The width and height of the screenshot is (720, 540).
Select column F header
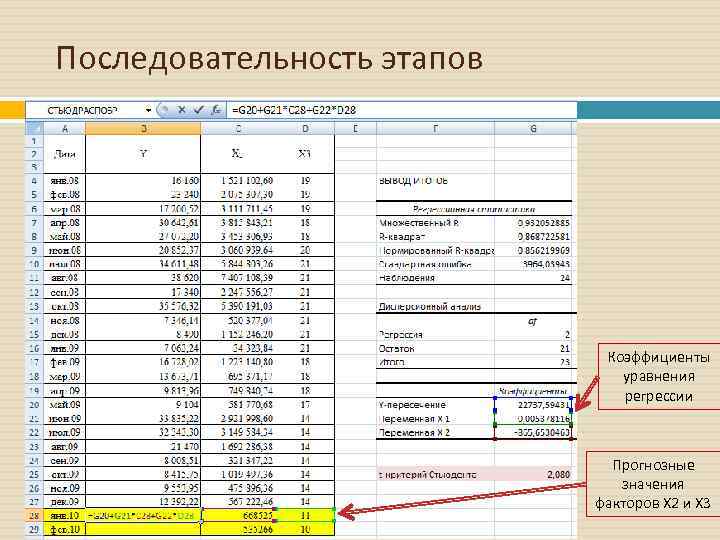[435, 129]
